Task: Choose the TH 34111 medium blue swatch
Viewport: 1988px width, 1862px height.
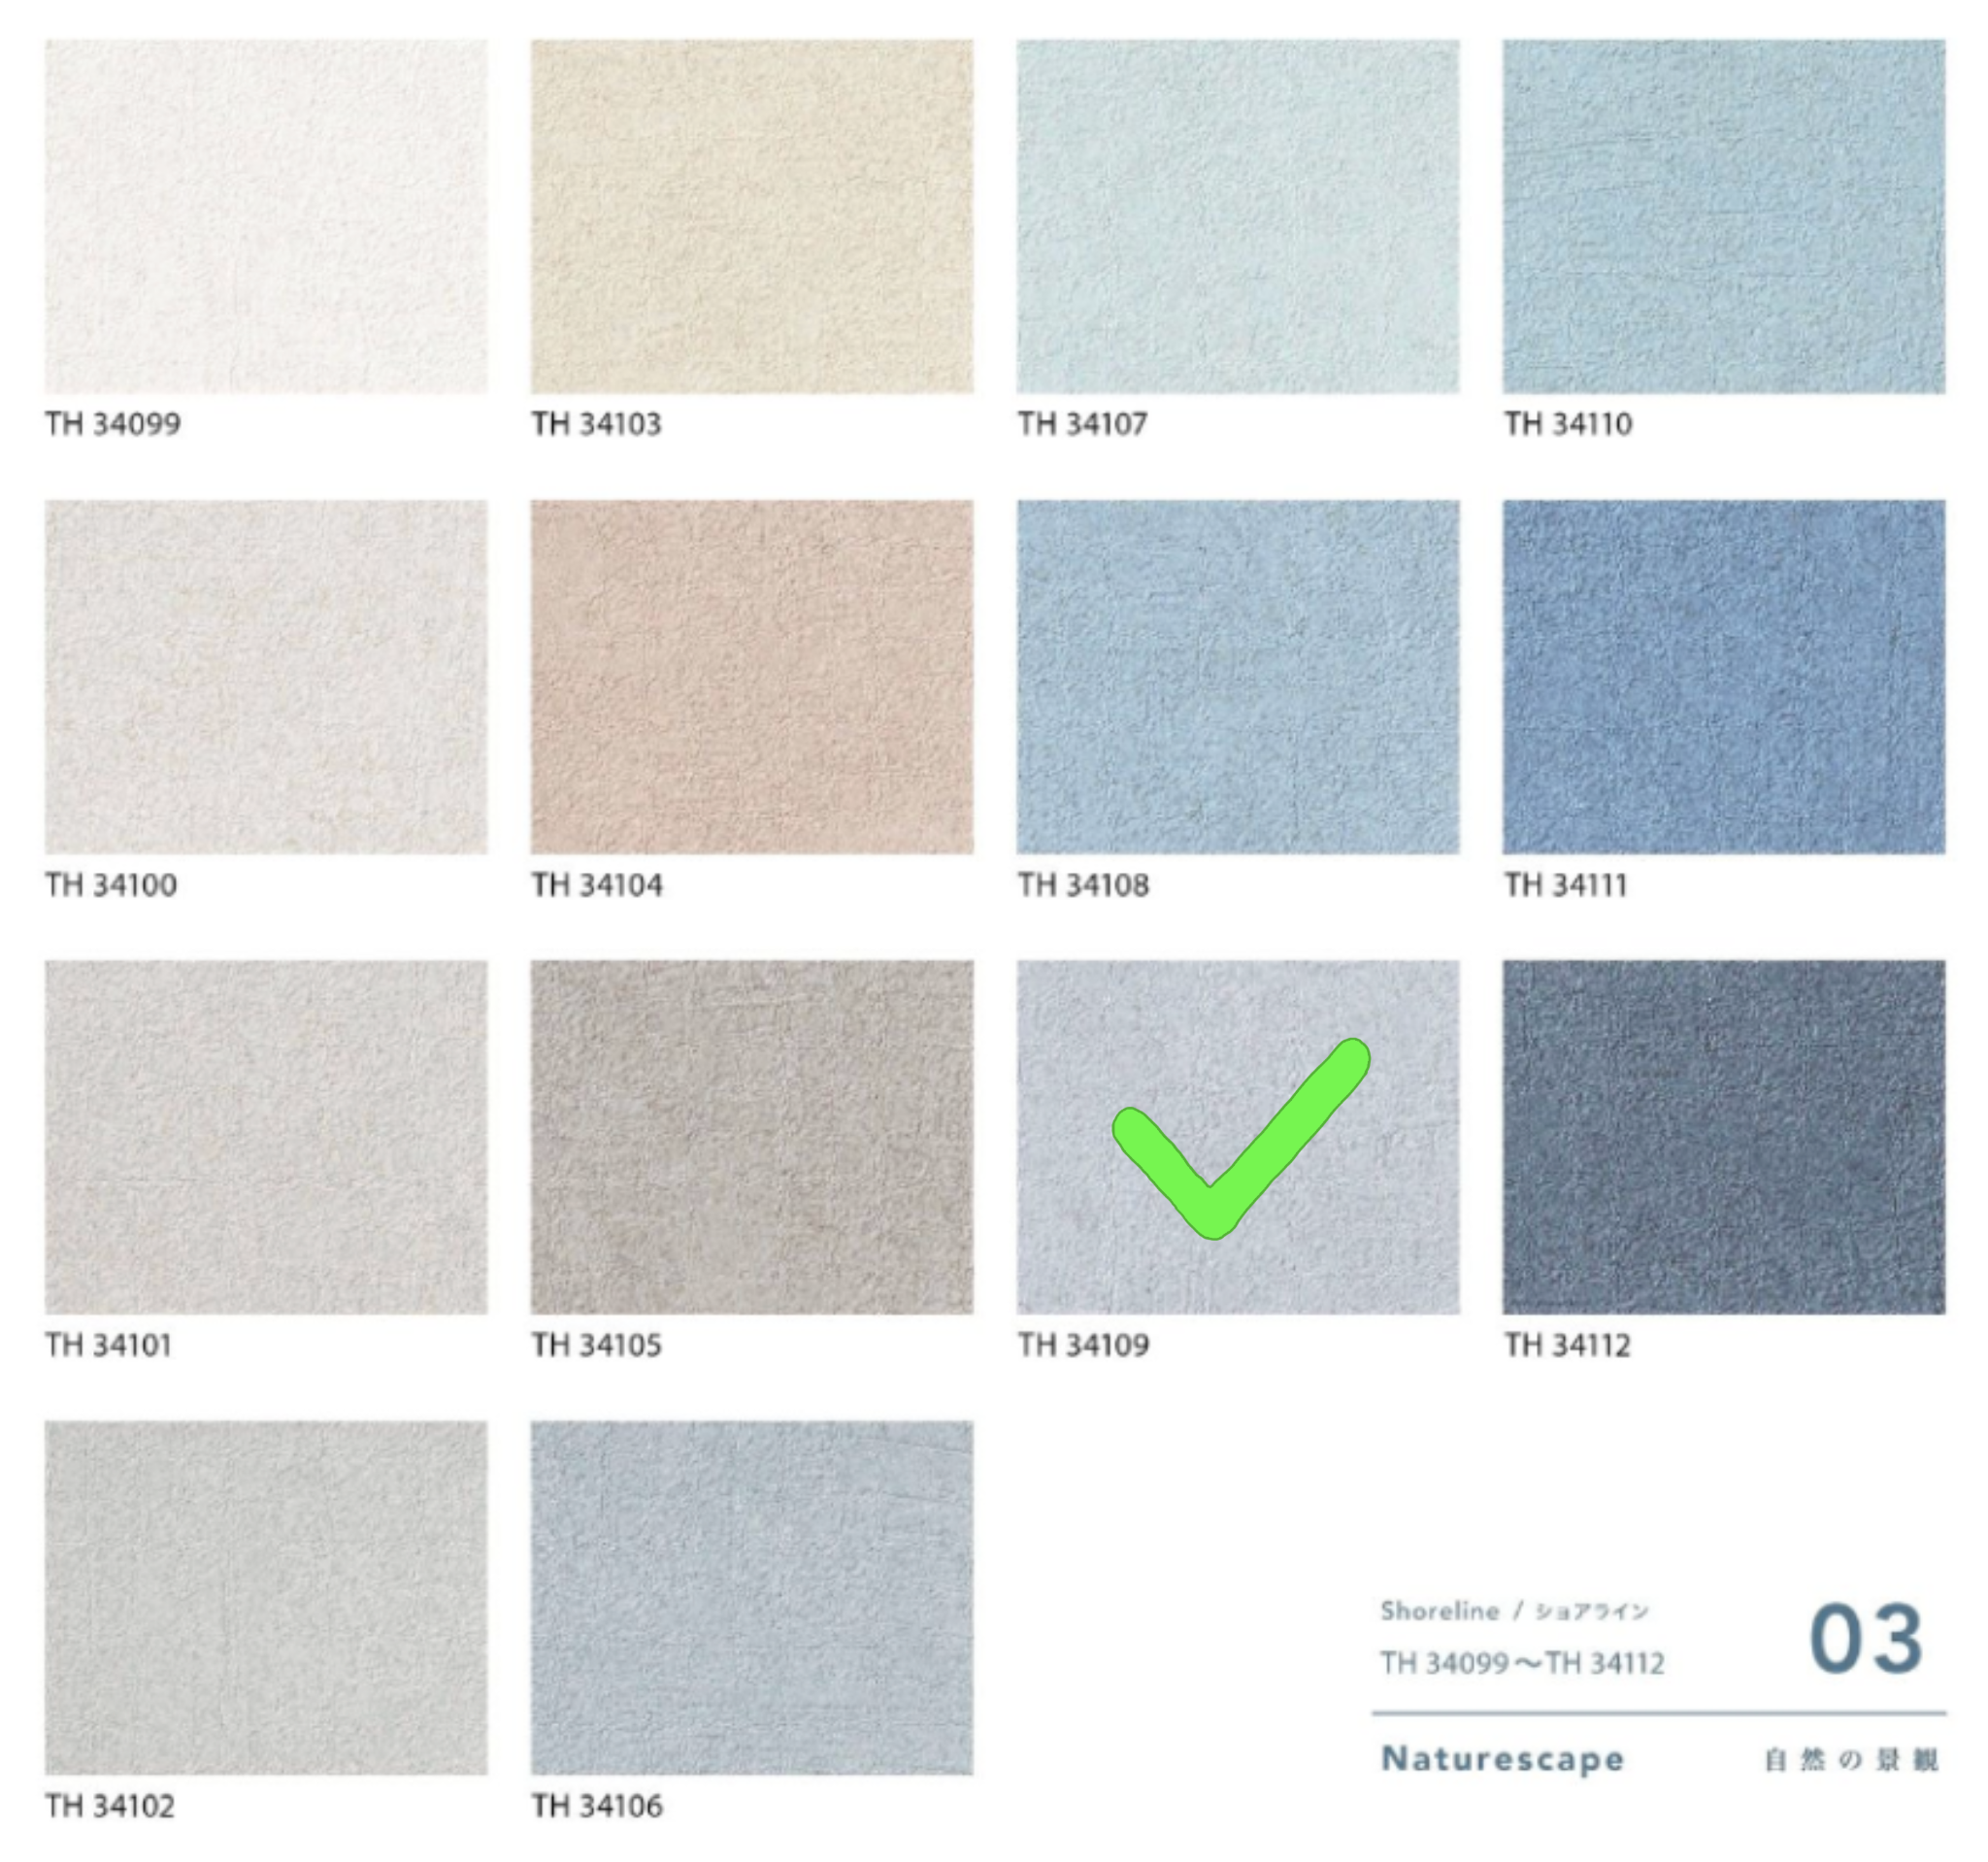Action: [1723, 676]
